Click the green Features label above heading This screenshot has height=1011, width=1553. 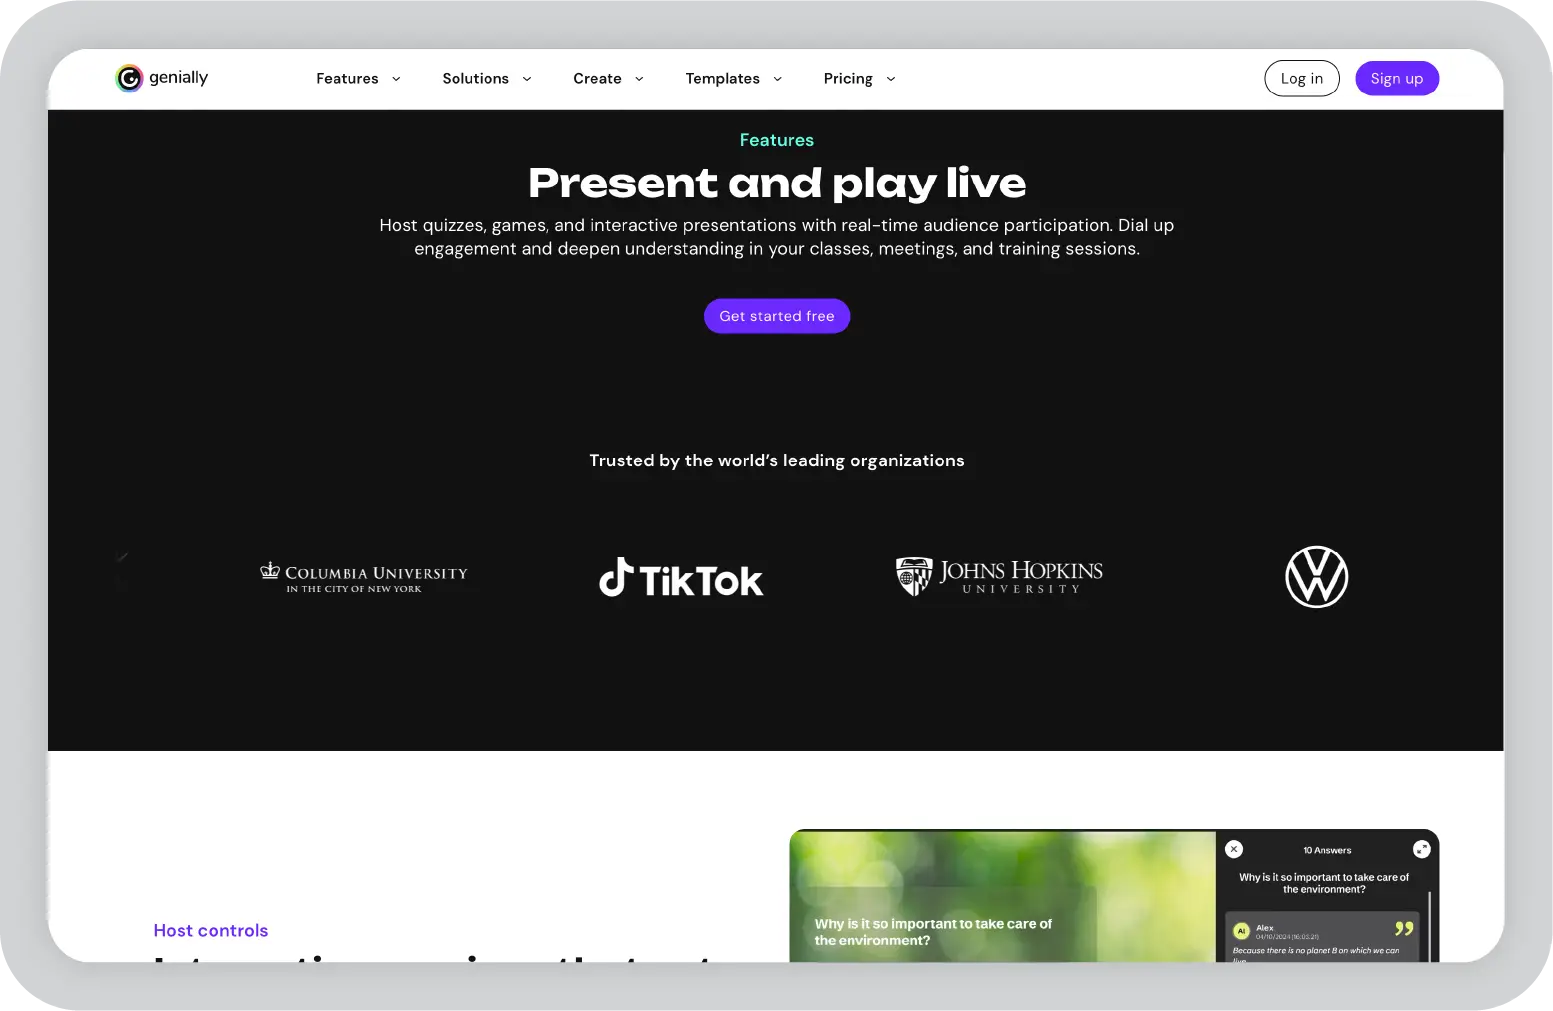(777, 140)
